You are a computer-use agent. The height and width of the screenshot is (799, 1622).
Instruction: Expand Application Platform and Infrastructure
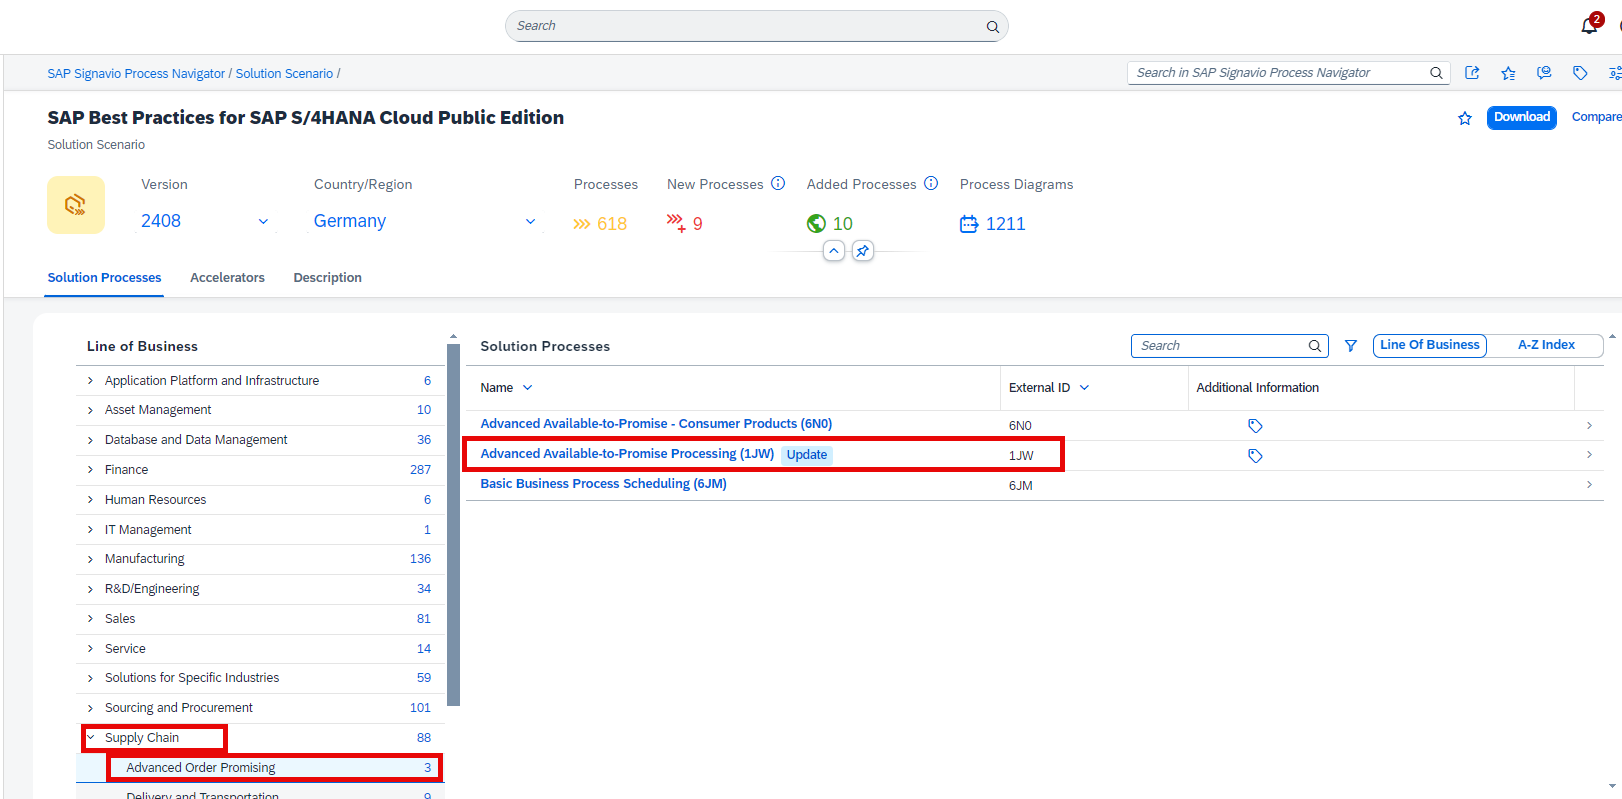tap(90, 381)
